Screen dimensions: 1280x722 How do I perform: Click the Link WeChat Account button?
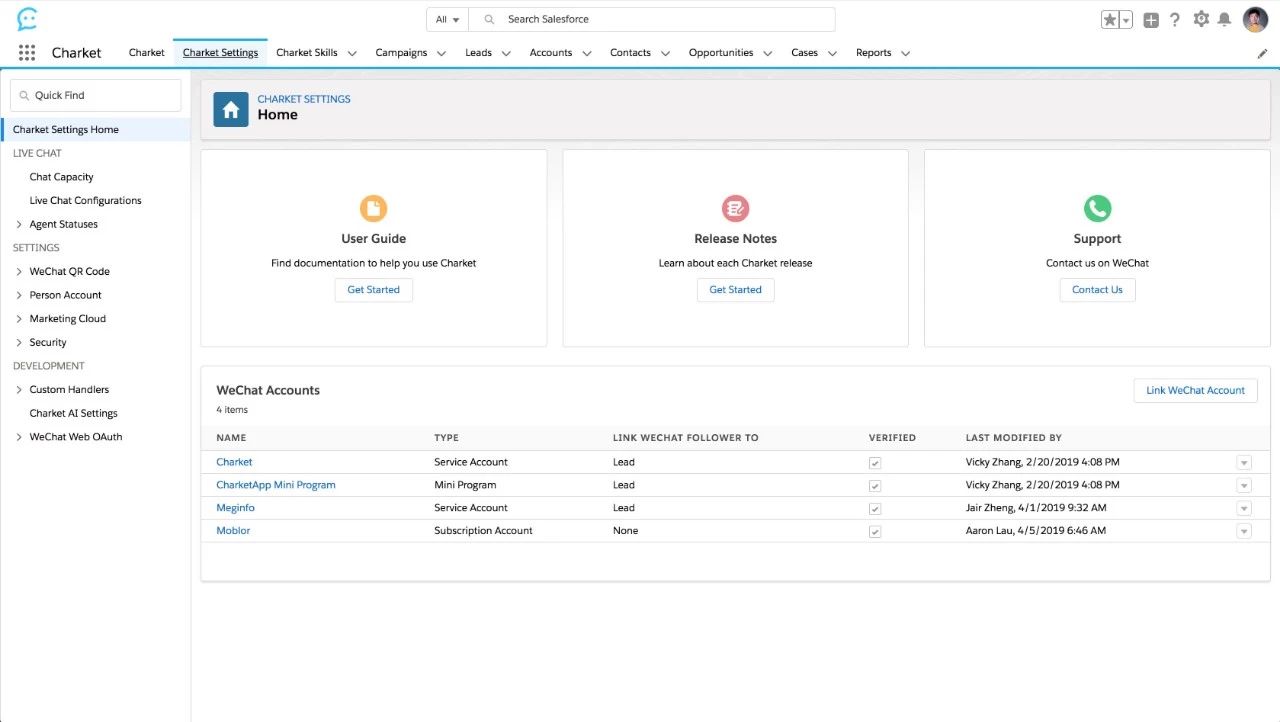pyautogui.click(x=1195, y=390)
